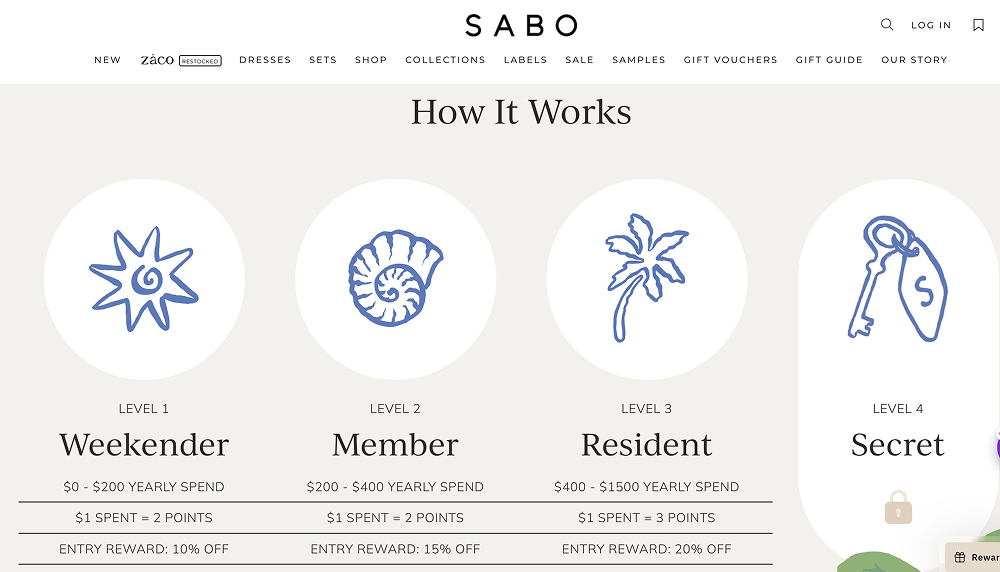
Task: Click the Resident palm tree icon
Action: coord(646,278)
